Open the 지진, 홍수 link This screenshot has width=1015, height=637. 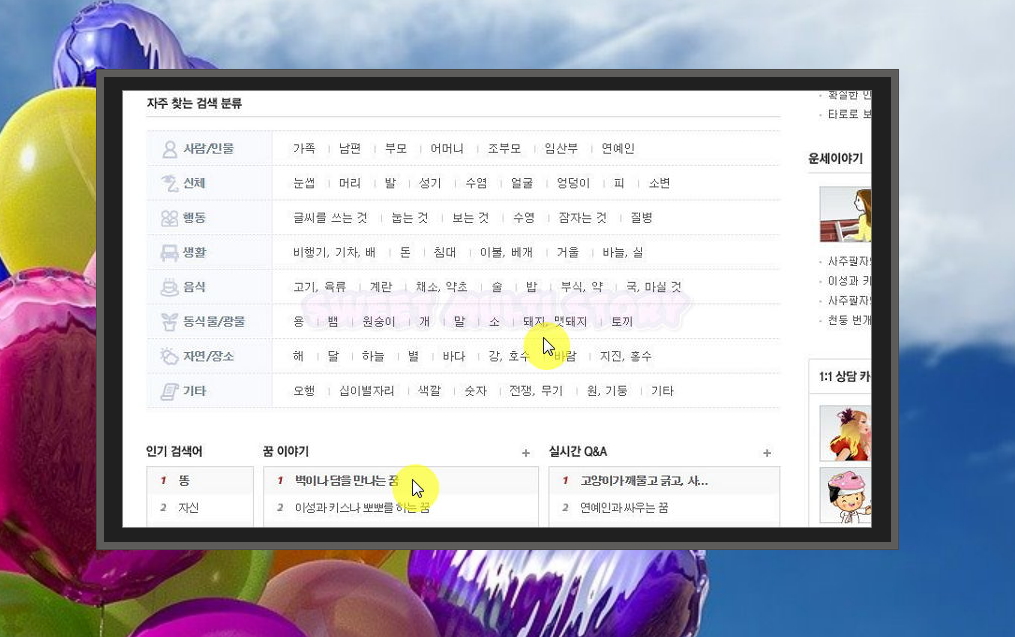pyautogui.click(x=625, y=356)
